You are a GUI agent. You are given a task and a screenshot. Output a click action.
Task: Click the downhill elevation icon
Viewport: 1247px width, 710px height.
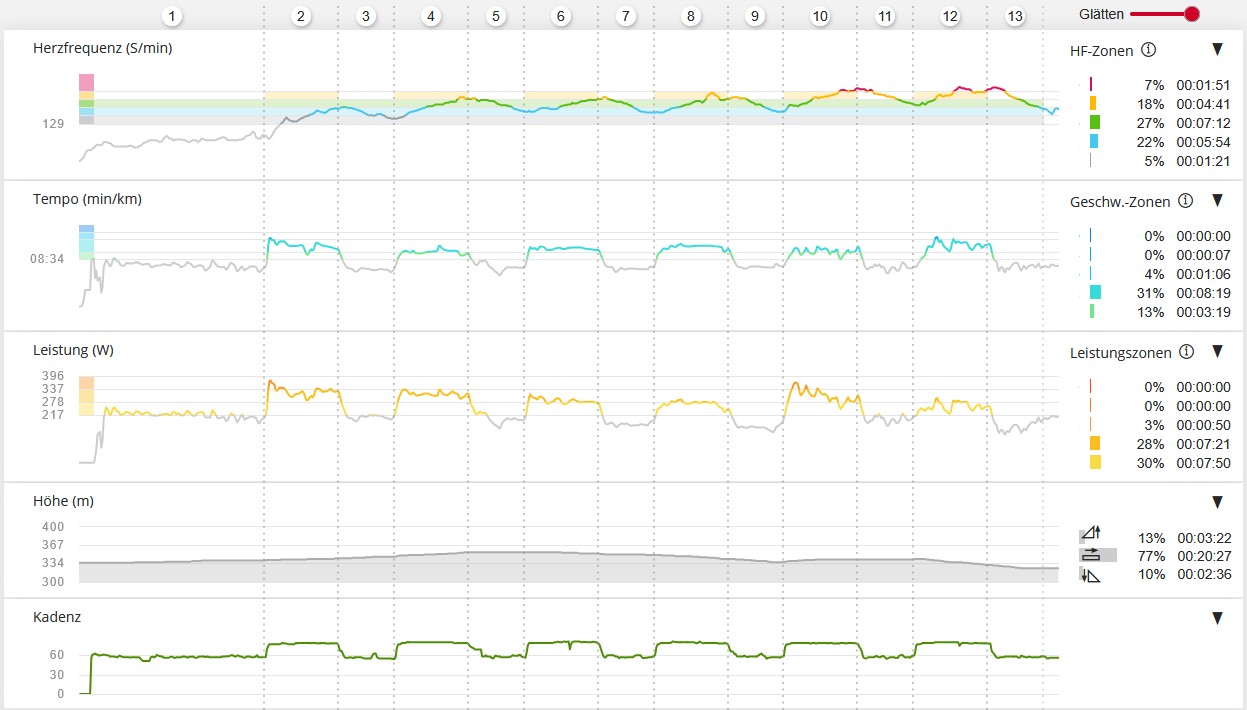(x=1090, y=574)
